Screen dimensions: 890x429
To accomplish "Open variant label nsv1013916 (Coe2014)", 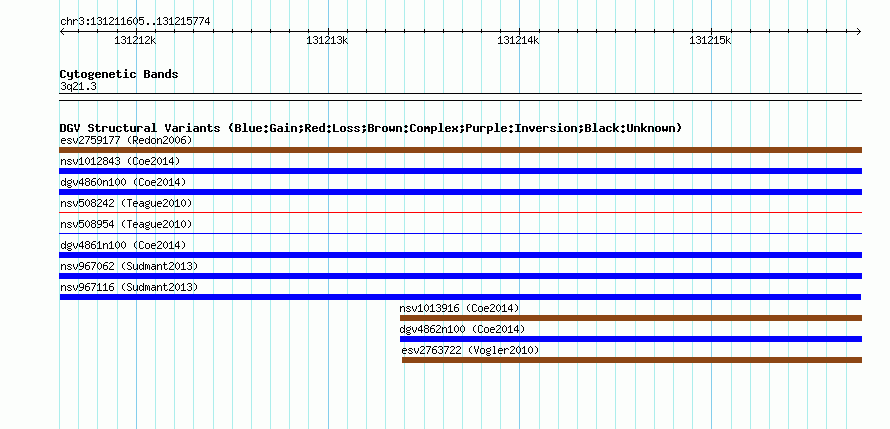I will [x=459, y=308].
